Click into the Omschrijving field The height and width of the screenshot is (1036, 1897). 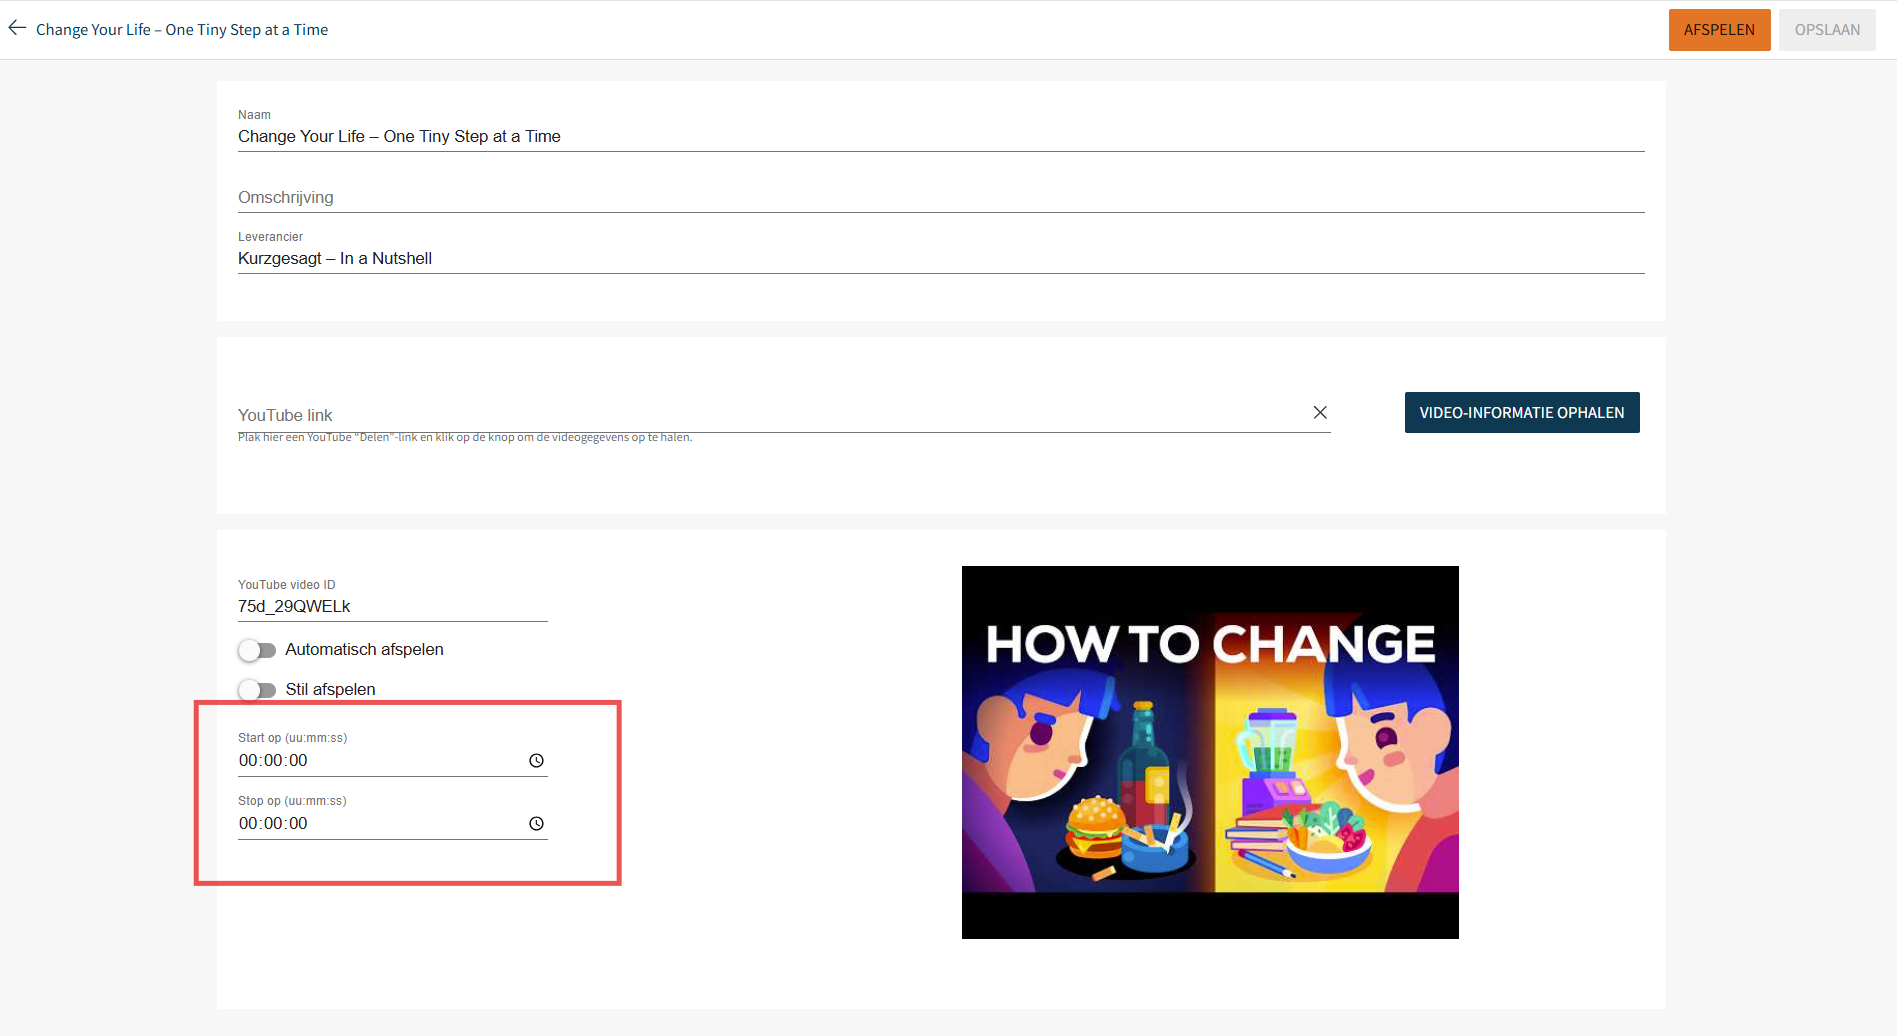point(940,198)
